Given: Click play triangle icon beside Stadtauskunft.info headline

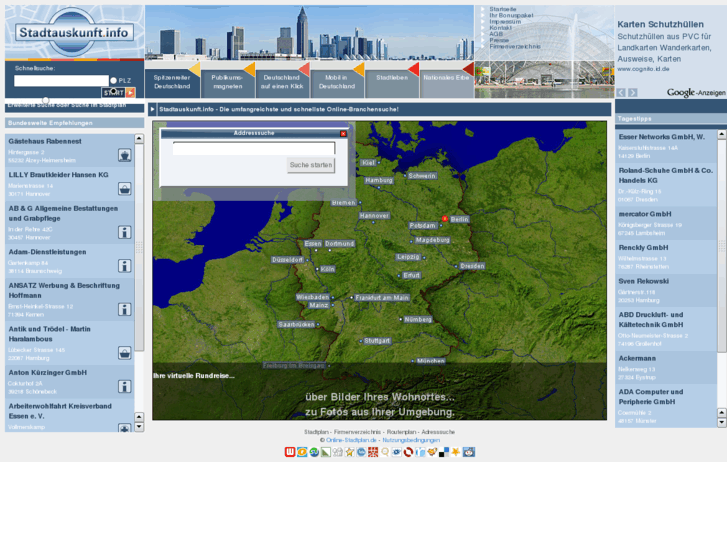Looking at the screenshot, I should pos(153,109).
